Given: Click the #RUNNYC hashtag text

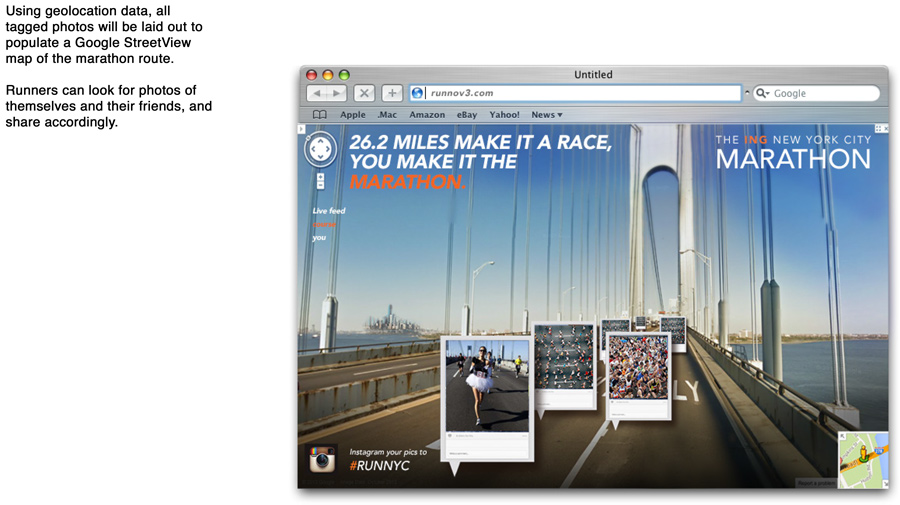Looking at the screenshot, I should point(379,465).
